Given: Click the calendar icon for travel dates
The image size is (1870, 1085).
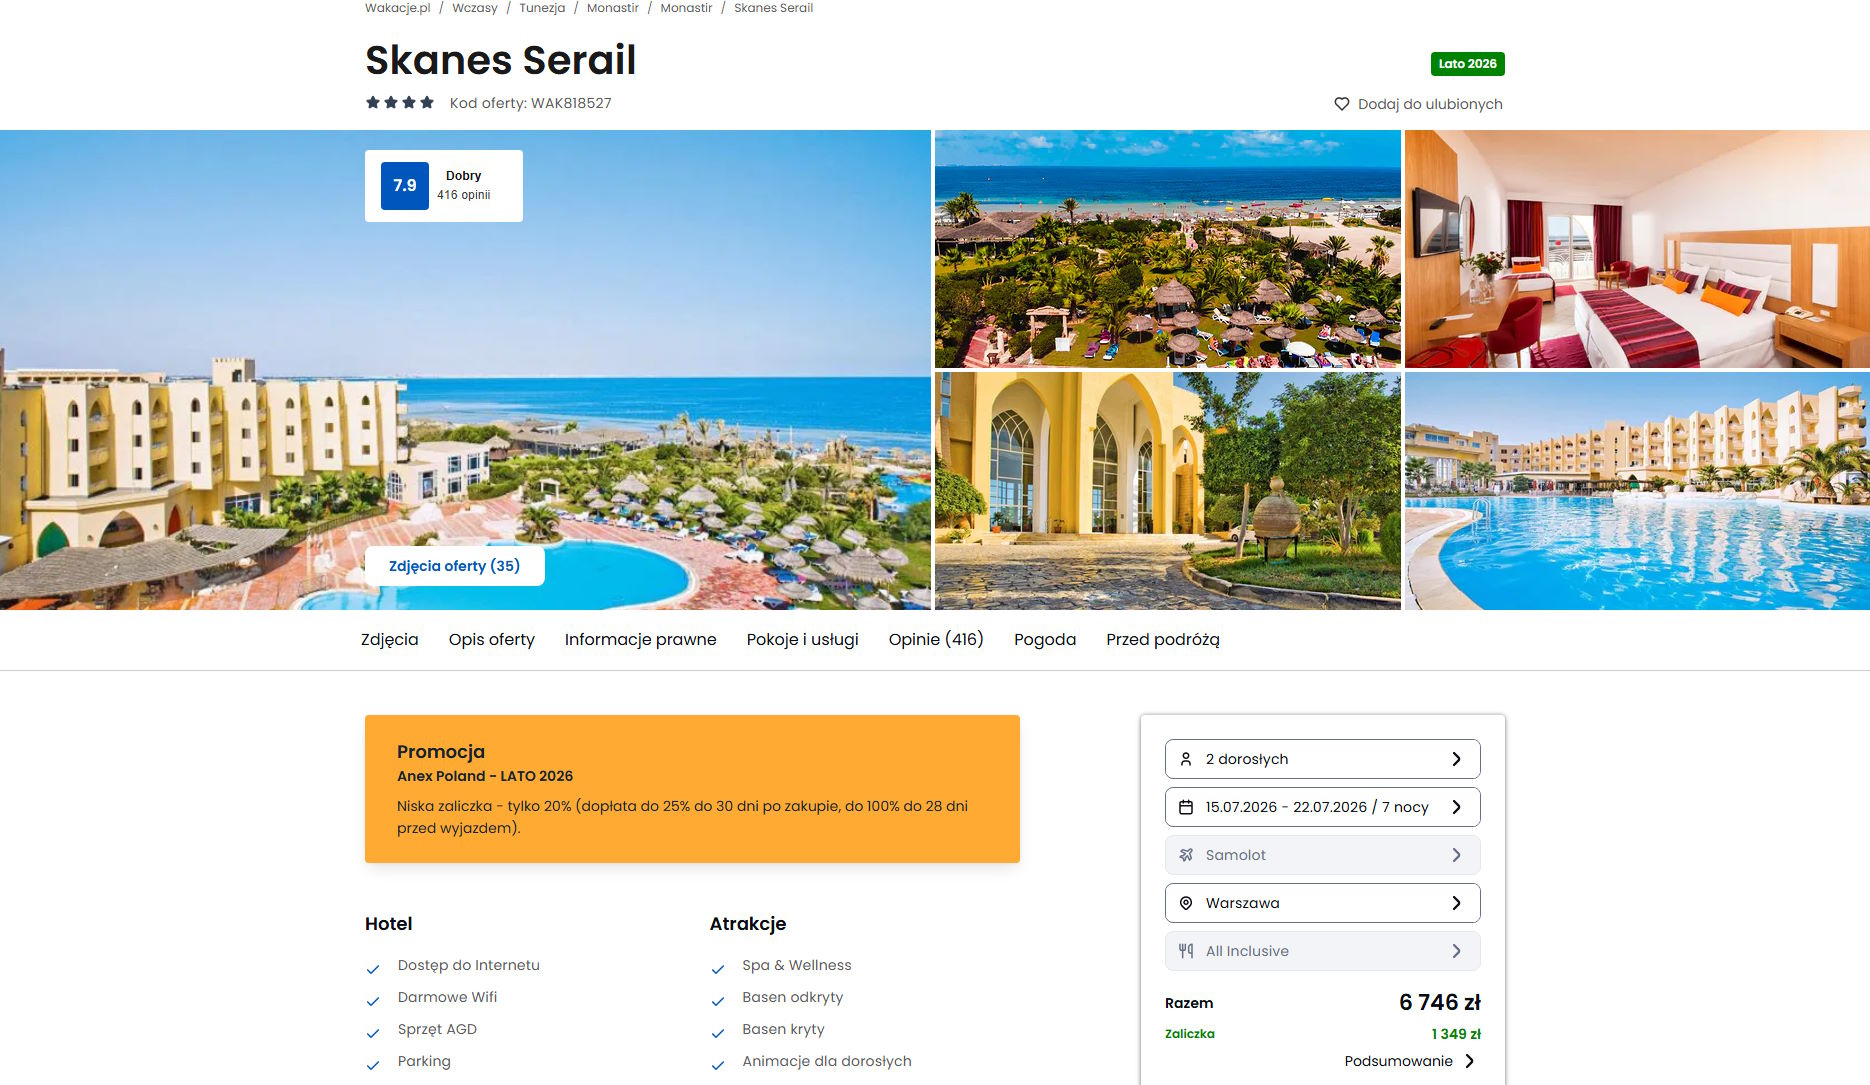Looking at the screenshot, I should [x=1186, y=807].
